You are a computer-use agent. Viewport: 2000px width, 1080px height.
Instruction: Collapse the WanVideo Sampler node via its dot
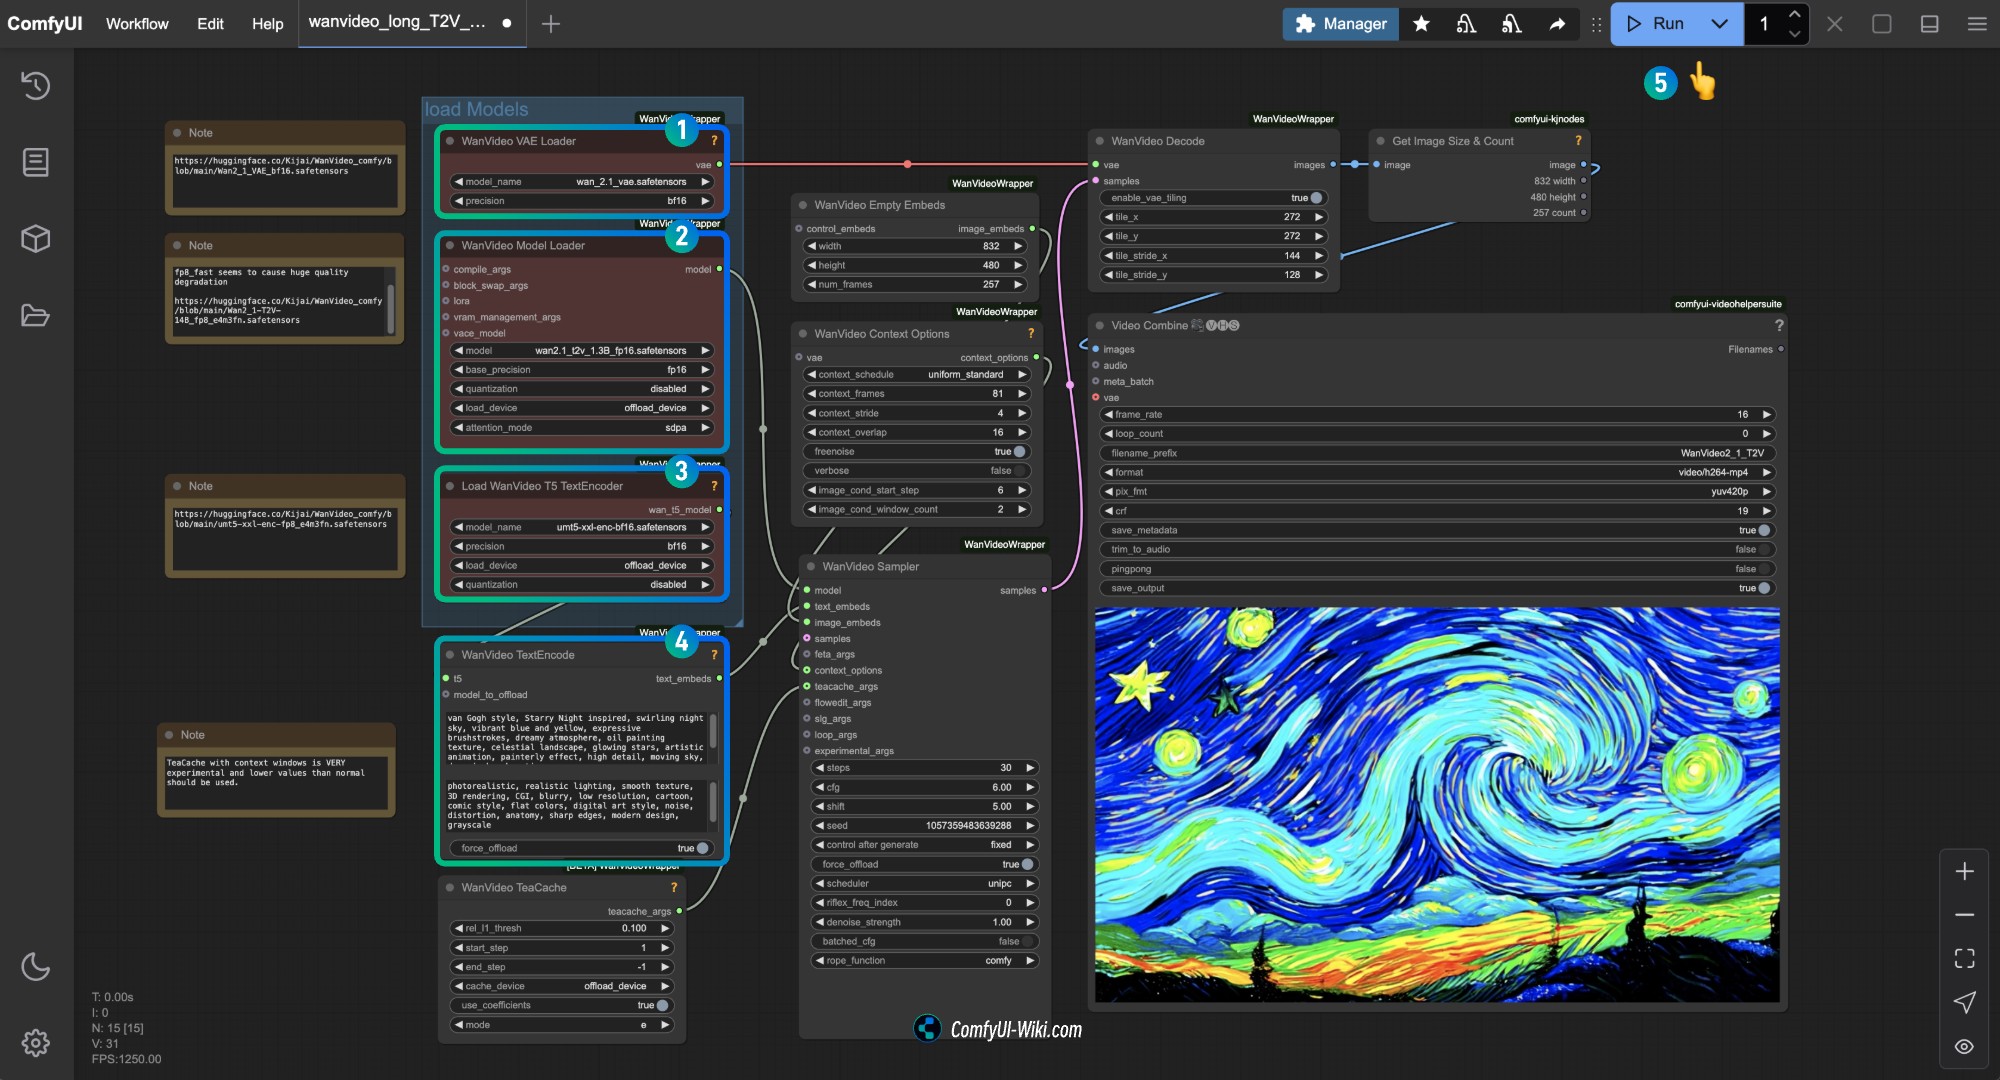point(811,566)
